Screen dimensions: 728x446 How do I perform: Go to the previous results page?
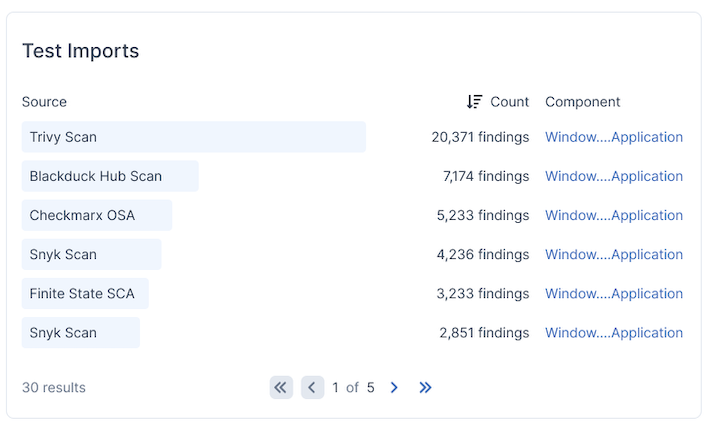[x=312, y=388]
